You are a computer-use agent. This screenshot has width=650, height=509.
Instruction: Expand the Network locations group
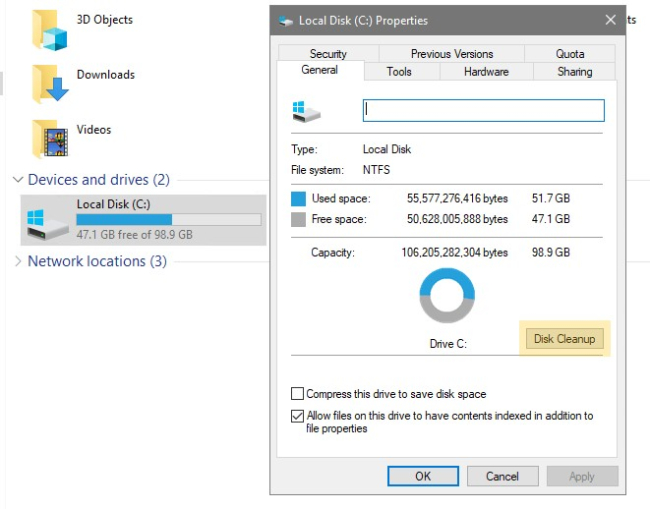(18, 261)
